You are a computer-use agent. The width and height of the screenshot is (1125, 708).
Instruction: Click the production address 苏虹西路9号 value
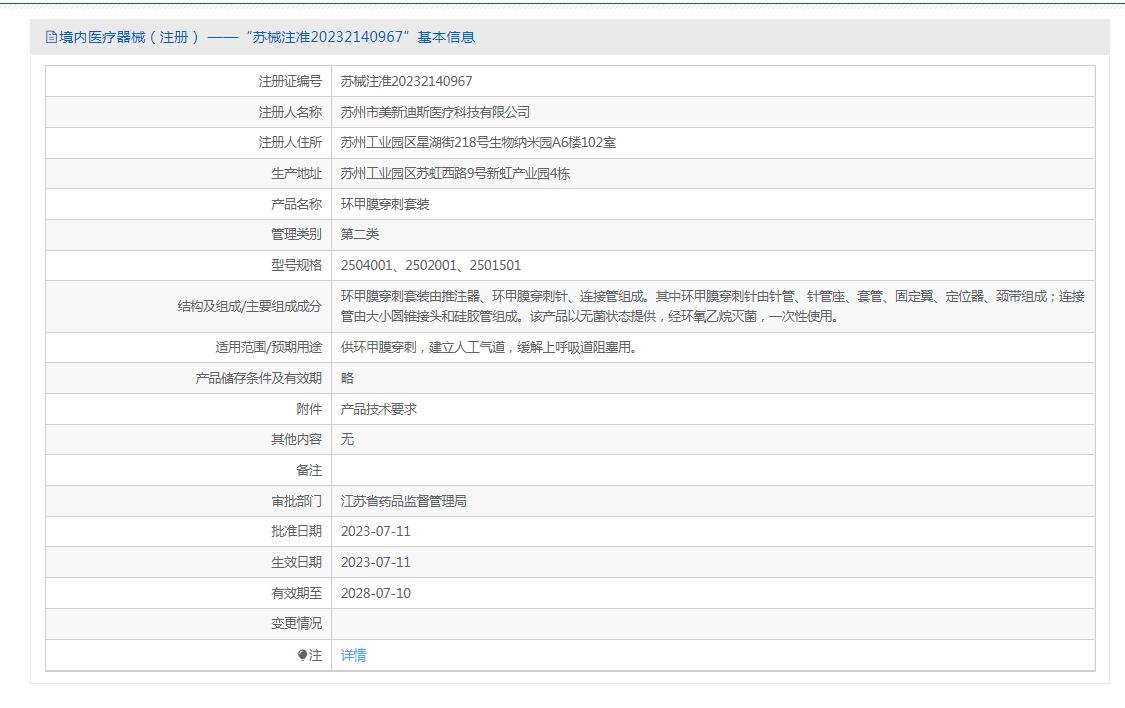(x=469, y=174)
